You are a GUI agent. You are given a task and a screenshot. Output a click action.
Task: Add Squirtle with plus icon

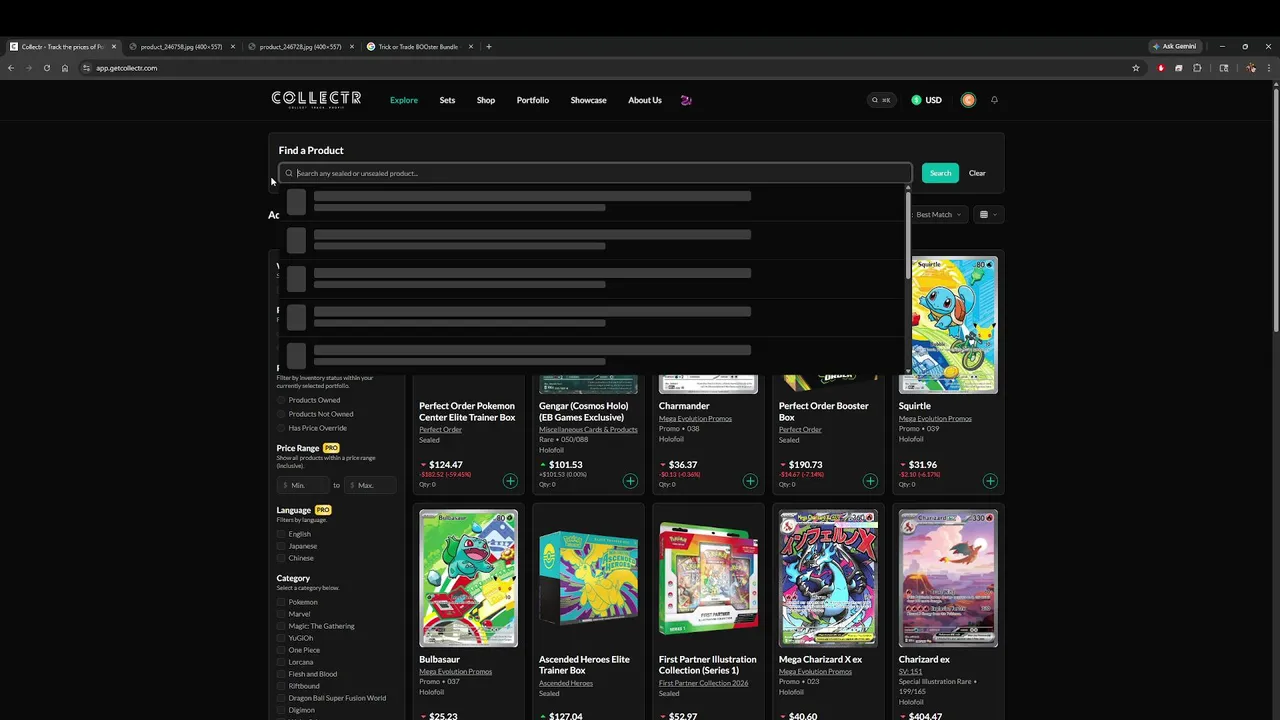[990, 481]
